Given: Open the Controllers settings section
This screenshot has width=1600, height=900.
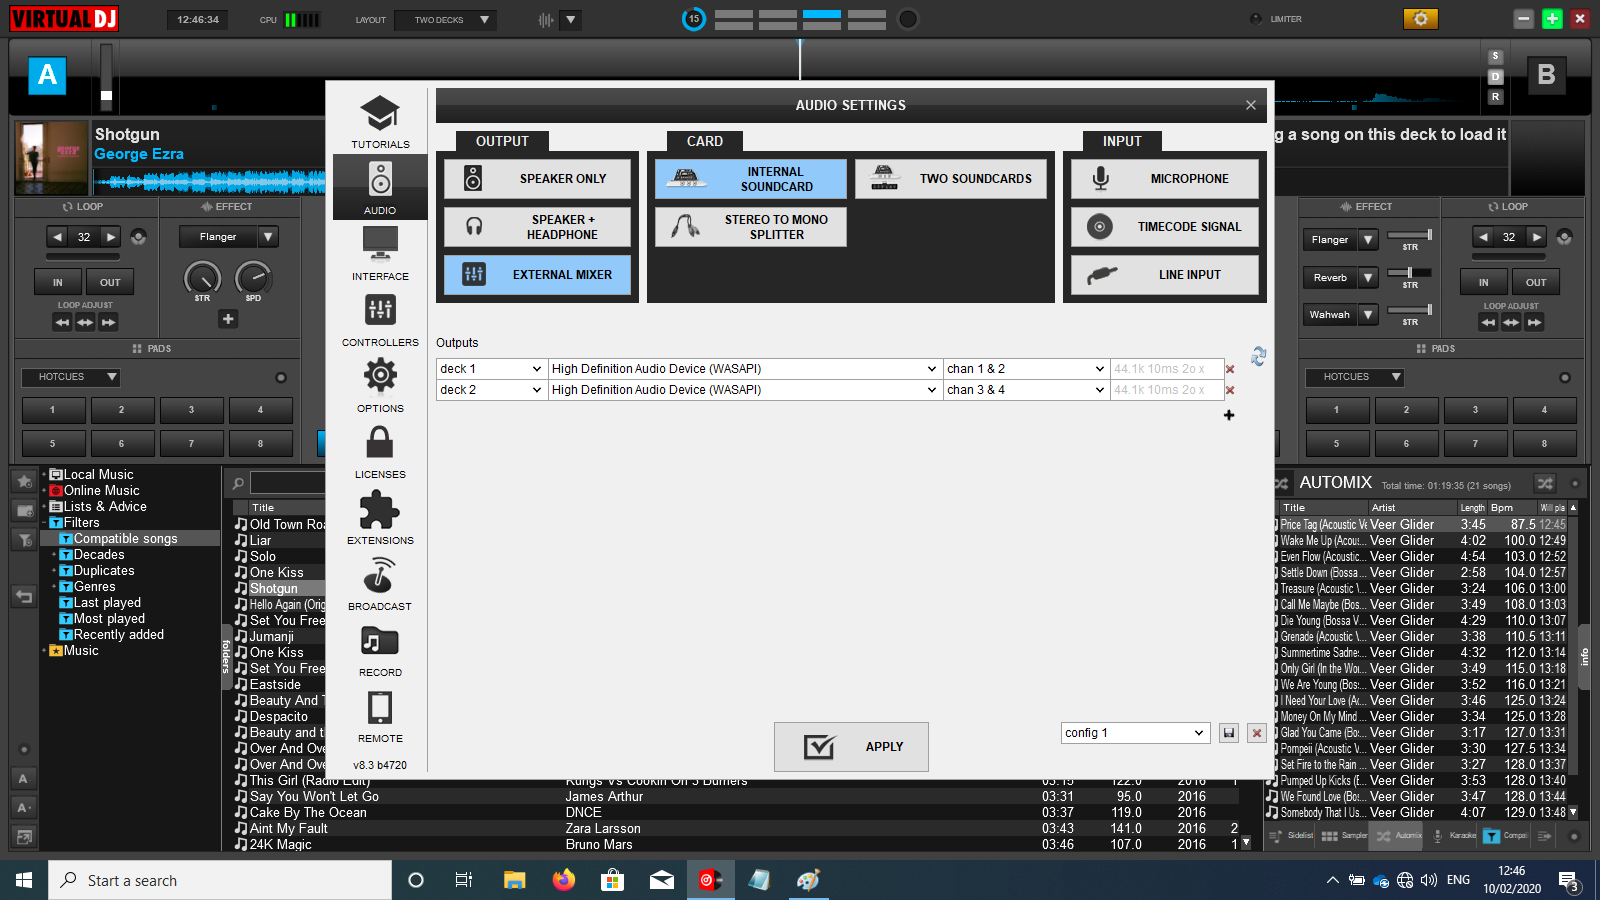Looking at the screenshot, I should click(380, 320).
